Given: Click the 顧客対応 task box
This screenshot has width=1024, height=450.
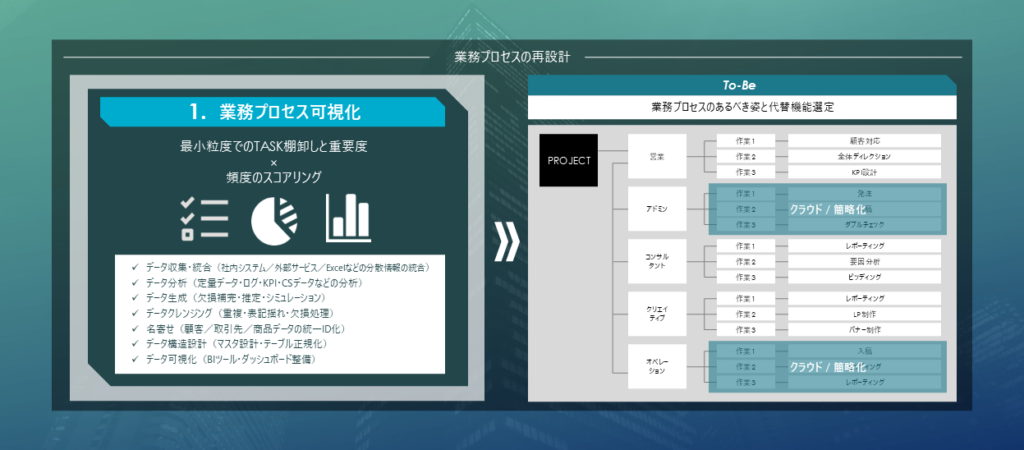Looking at the screenshot, I should tap(864, 141).
